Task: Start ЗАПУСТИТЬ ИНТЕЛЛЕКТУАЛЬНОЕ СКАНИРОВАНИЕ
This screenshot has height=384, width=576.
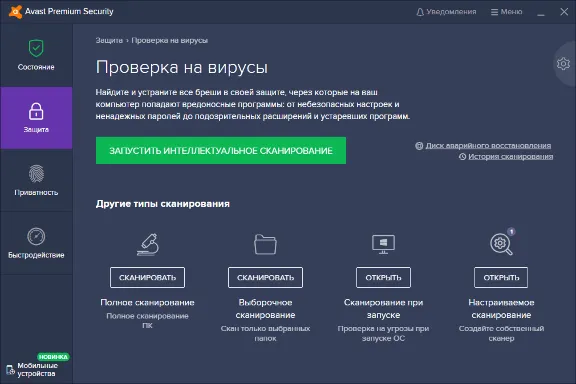Action: point(221,151)
